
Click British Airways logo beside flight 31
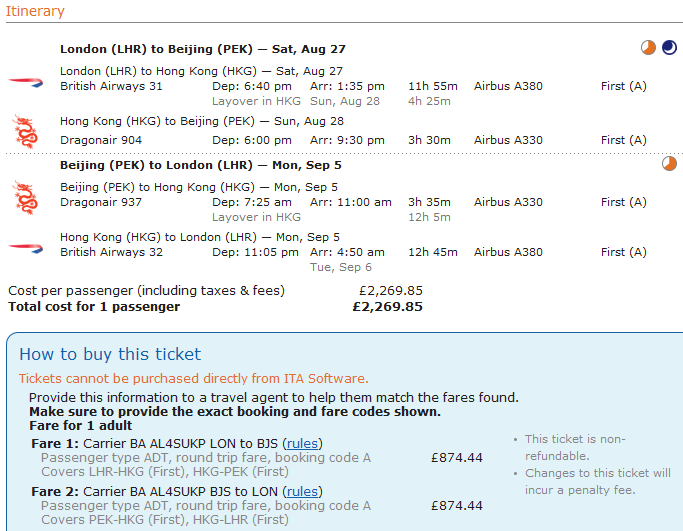point(20,79)
